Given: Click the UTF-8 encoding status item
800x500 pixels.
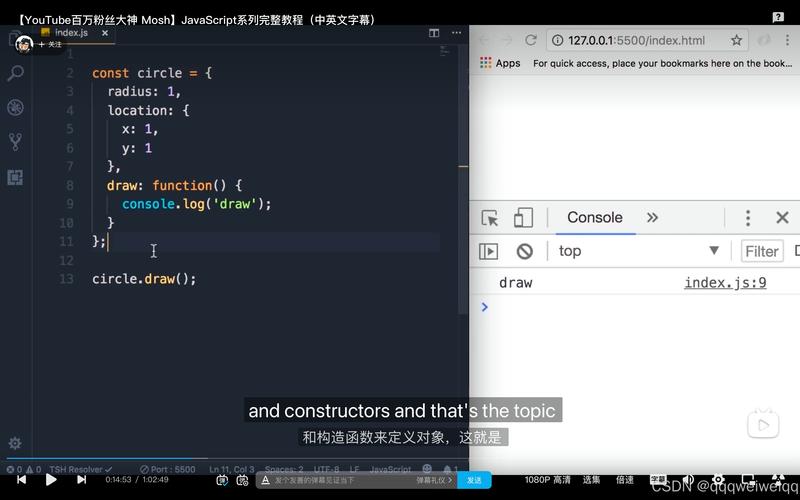Looking at the screenshot, I should (x=326, y=469).
